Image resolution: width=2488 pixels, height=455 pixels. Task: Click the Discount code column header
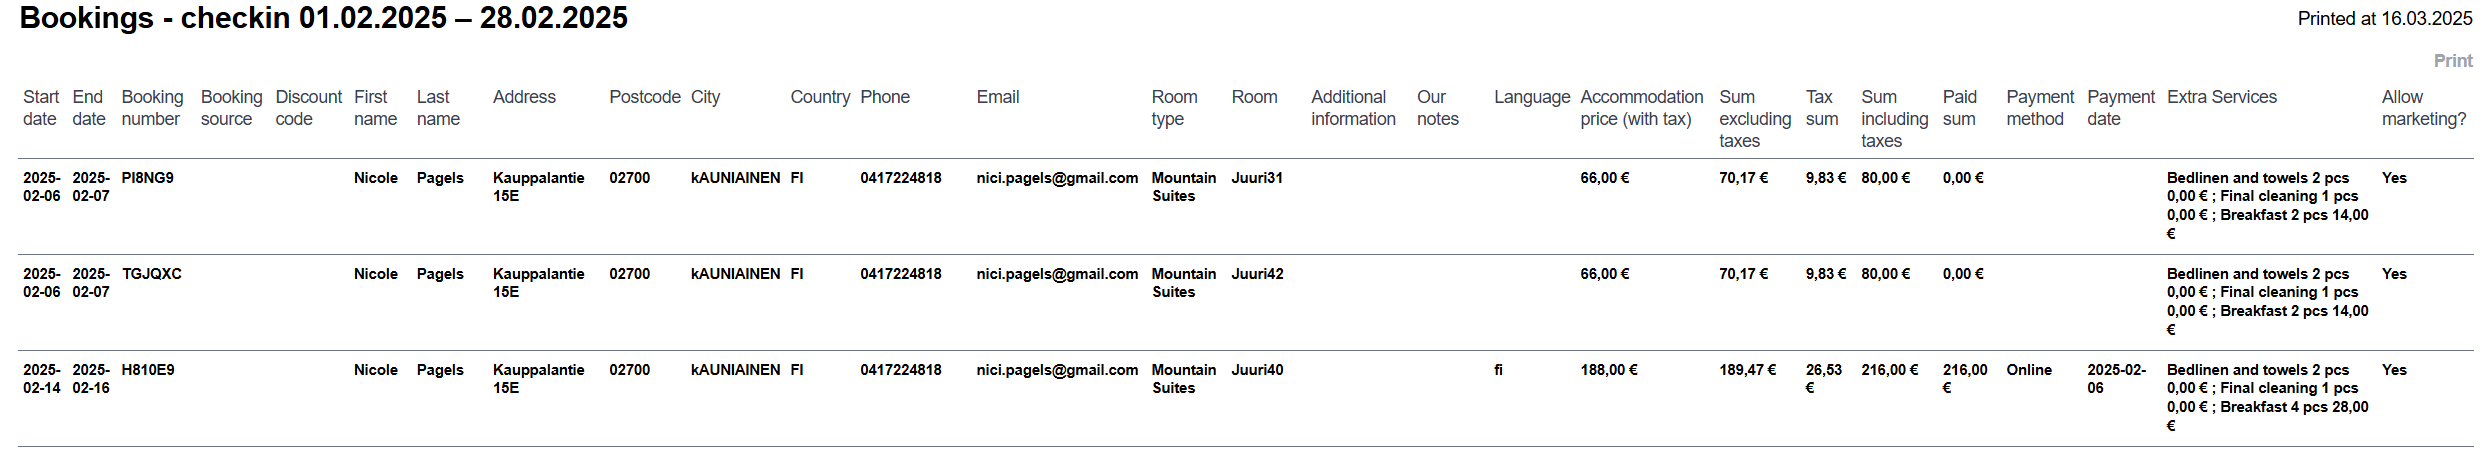coord(308,108)
